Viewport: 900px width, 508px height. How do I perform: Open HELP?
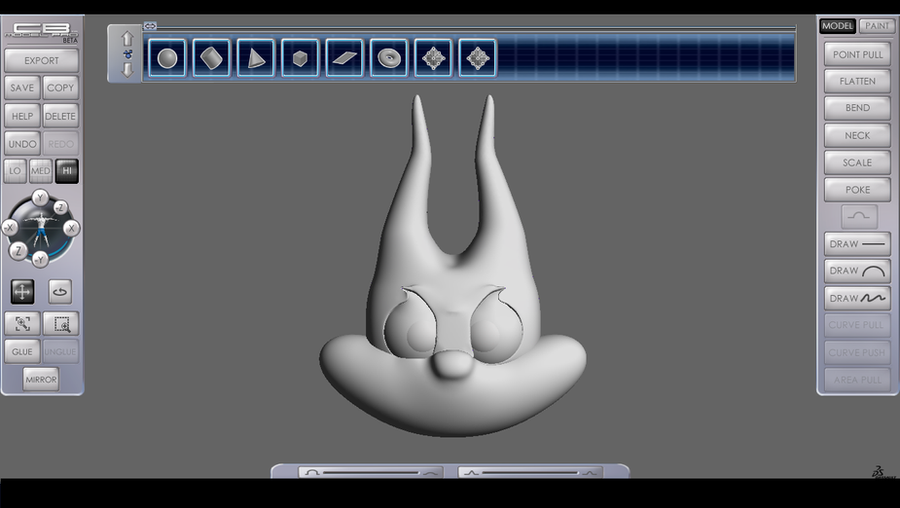(x=22, y=116)
